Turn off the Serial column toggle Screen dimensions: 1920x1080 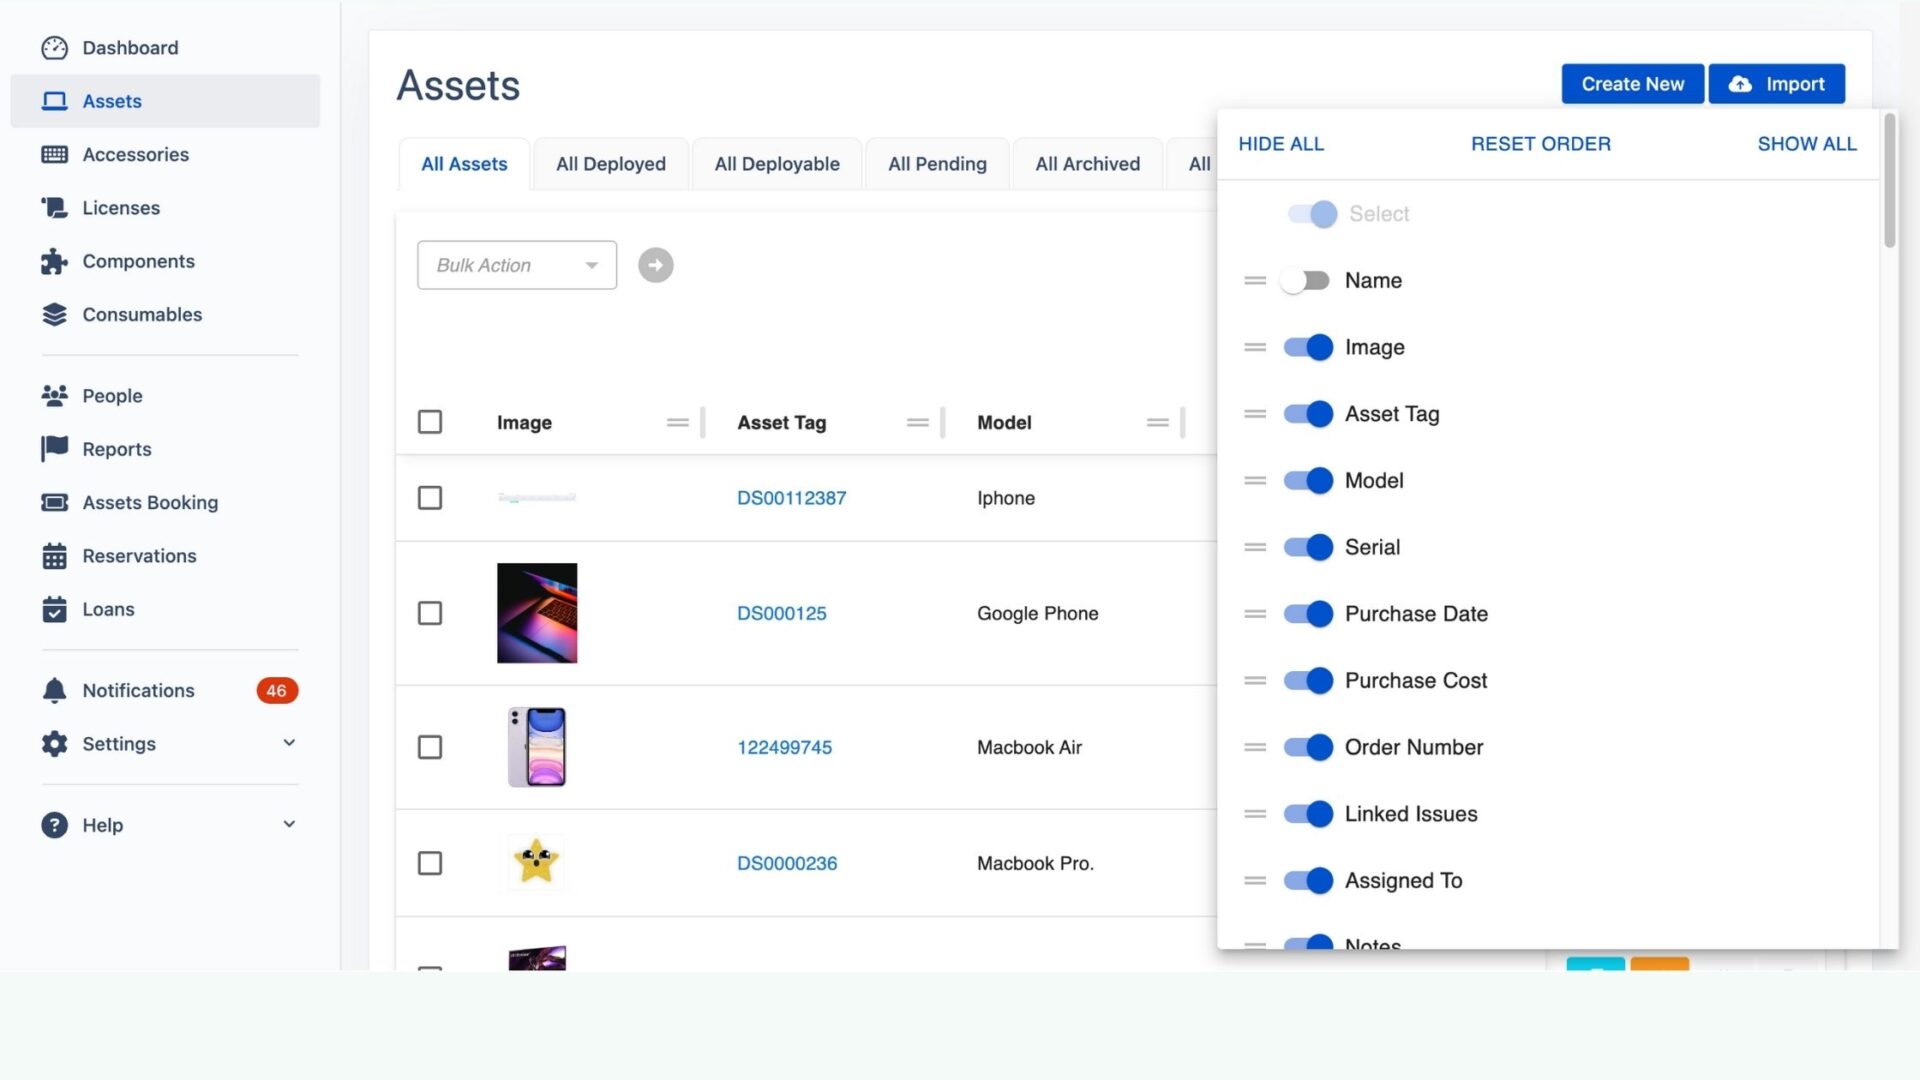(x=1308, y=548)
